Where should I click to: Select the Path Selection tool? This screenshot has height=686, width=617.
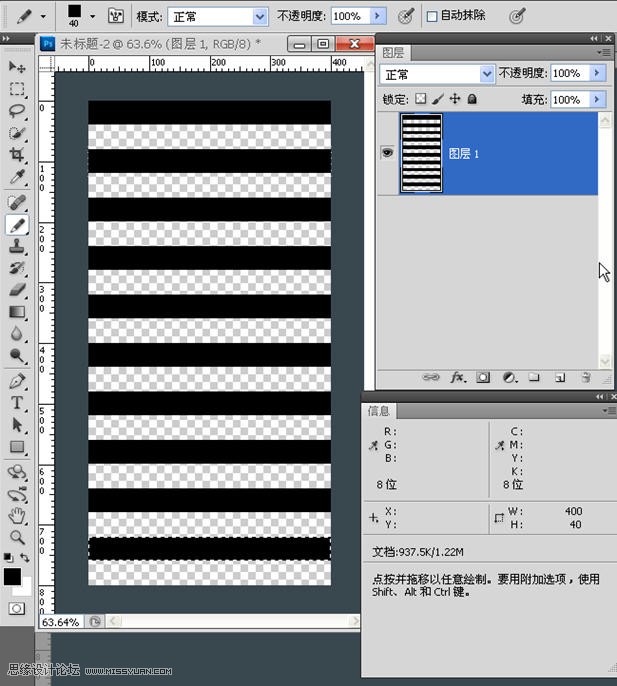coord(17,425)
